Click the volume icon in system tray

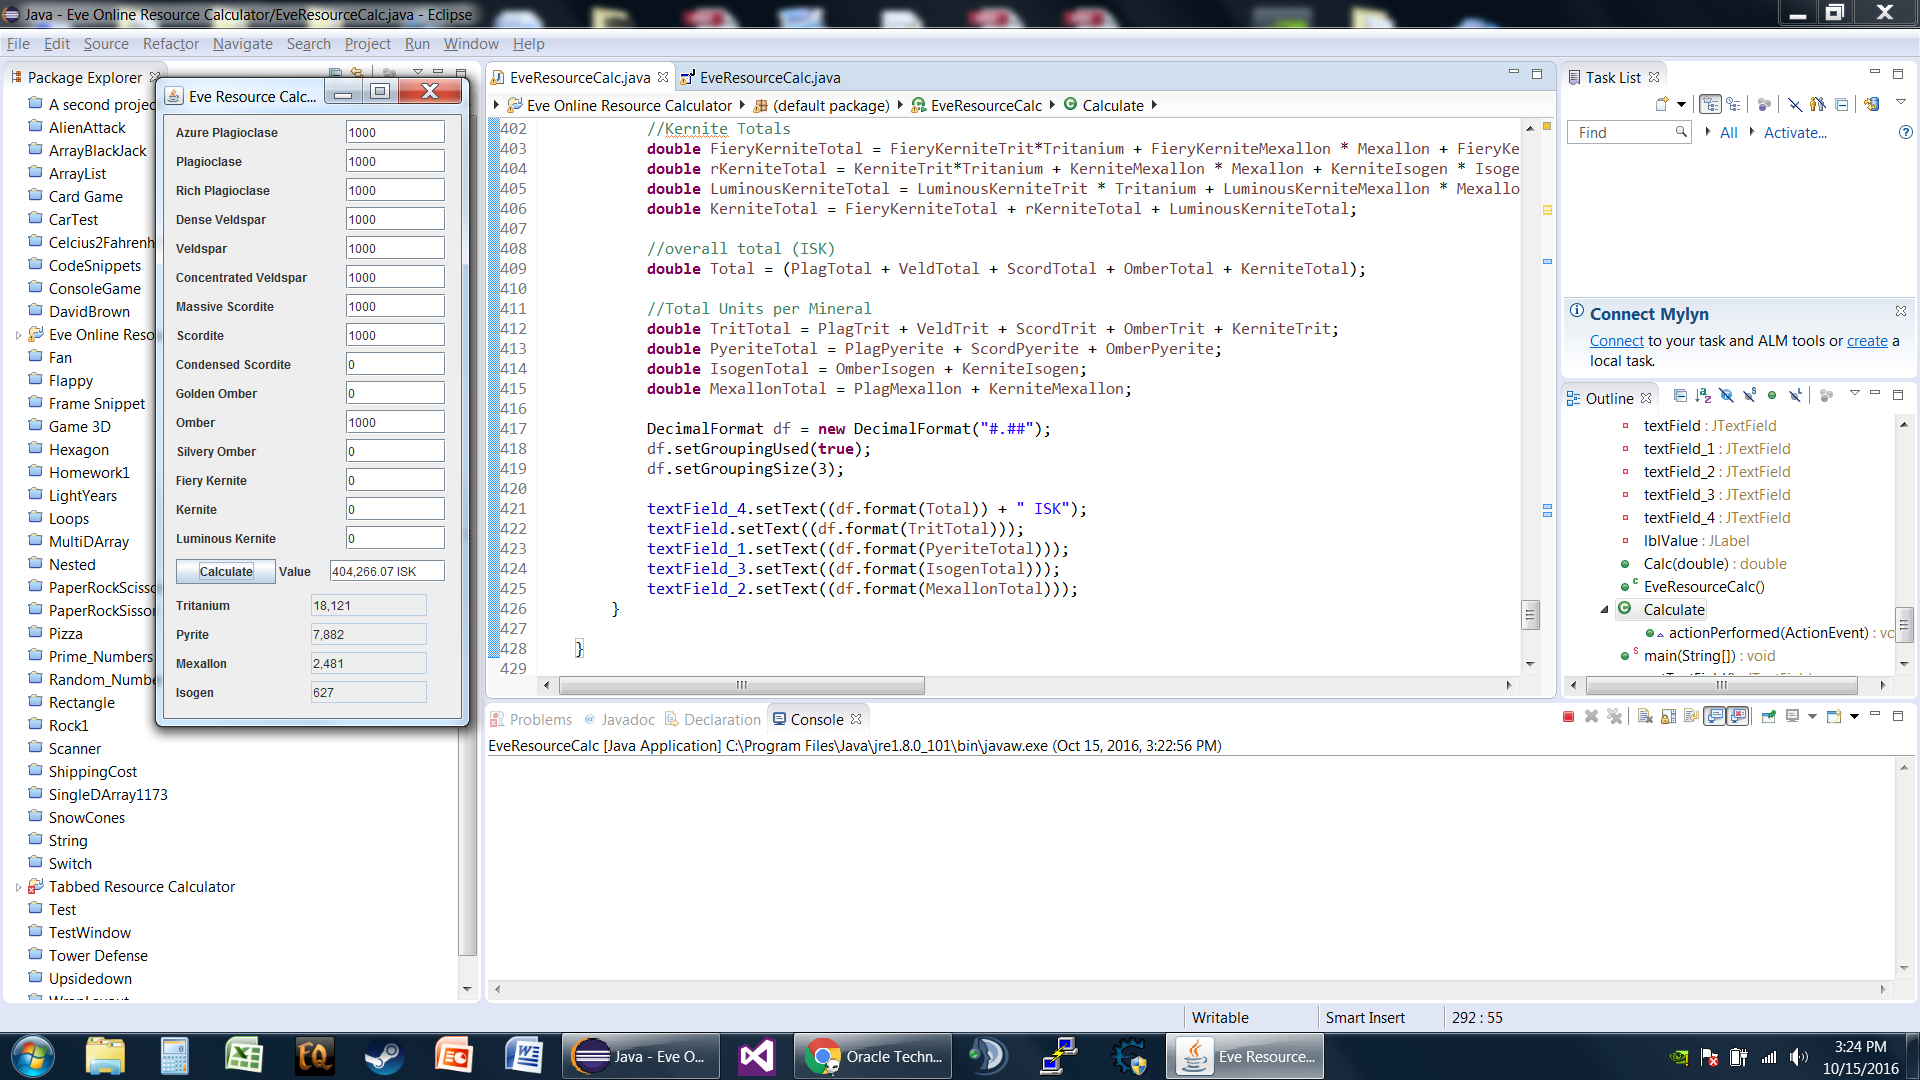(1799, 1057)
